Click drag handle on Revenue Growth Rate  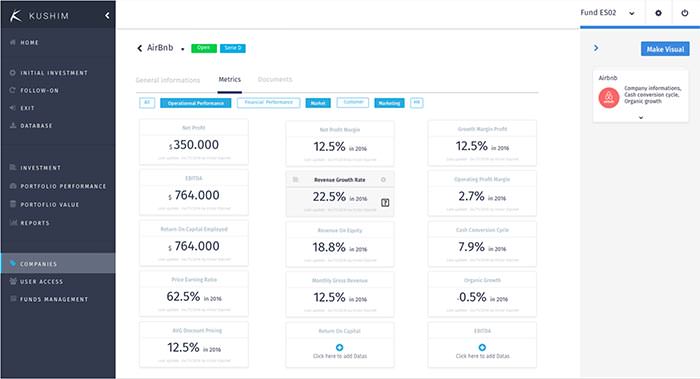tap(295, 179)
